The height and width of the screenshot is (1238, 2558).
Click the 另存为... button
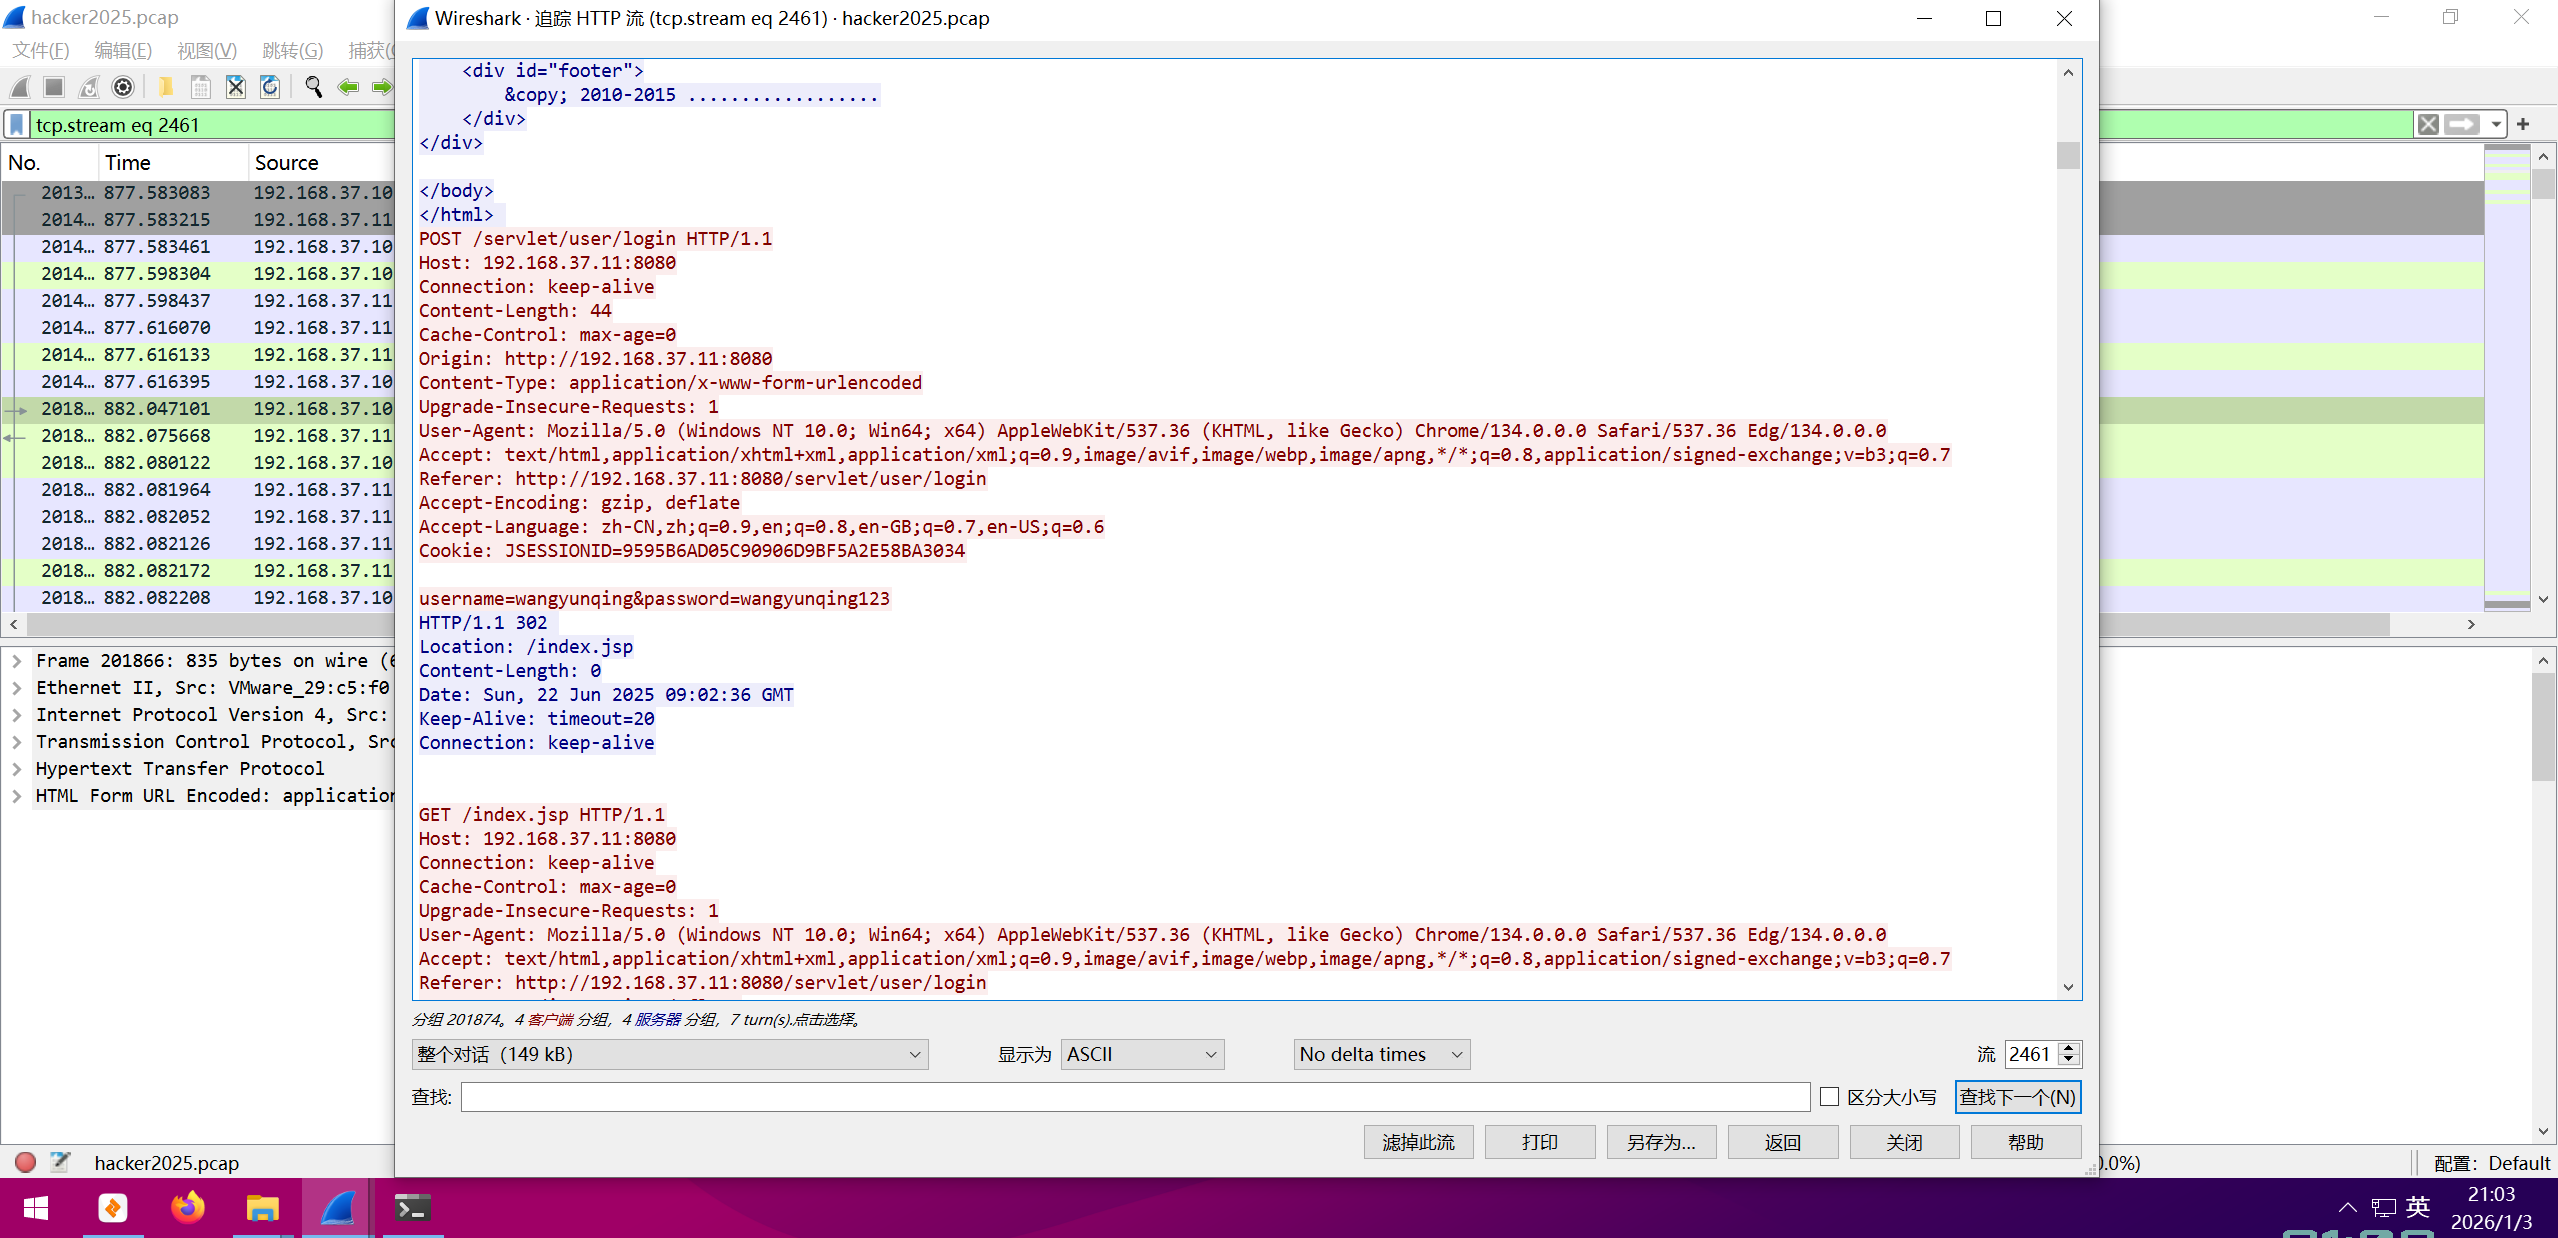(1660, 1142)
